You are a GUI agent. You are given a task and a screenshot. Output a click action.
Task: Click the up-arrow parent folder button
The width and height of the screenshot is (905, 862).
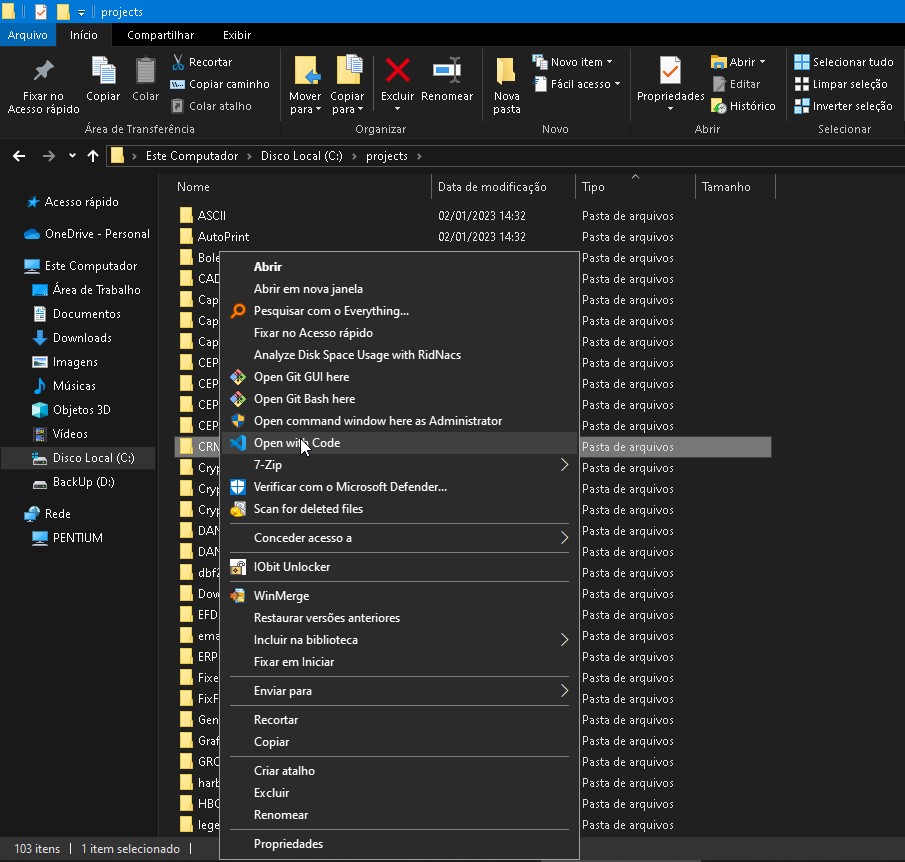93,156
